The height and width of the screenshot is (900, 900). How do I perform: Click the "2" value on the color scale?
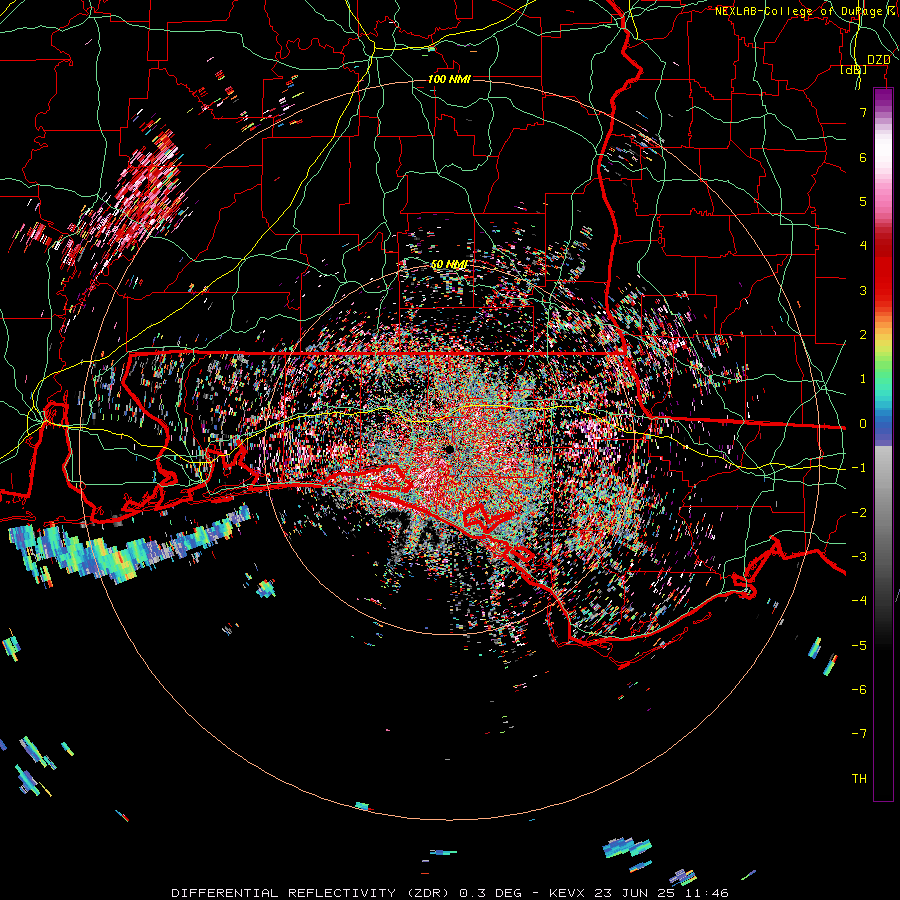point(863,335)
